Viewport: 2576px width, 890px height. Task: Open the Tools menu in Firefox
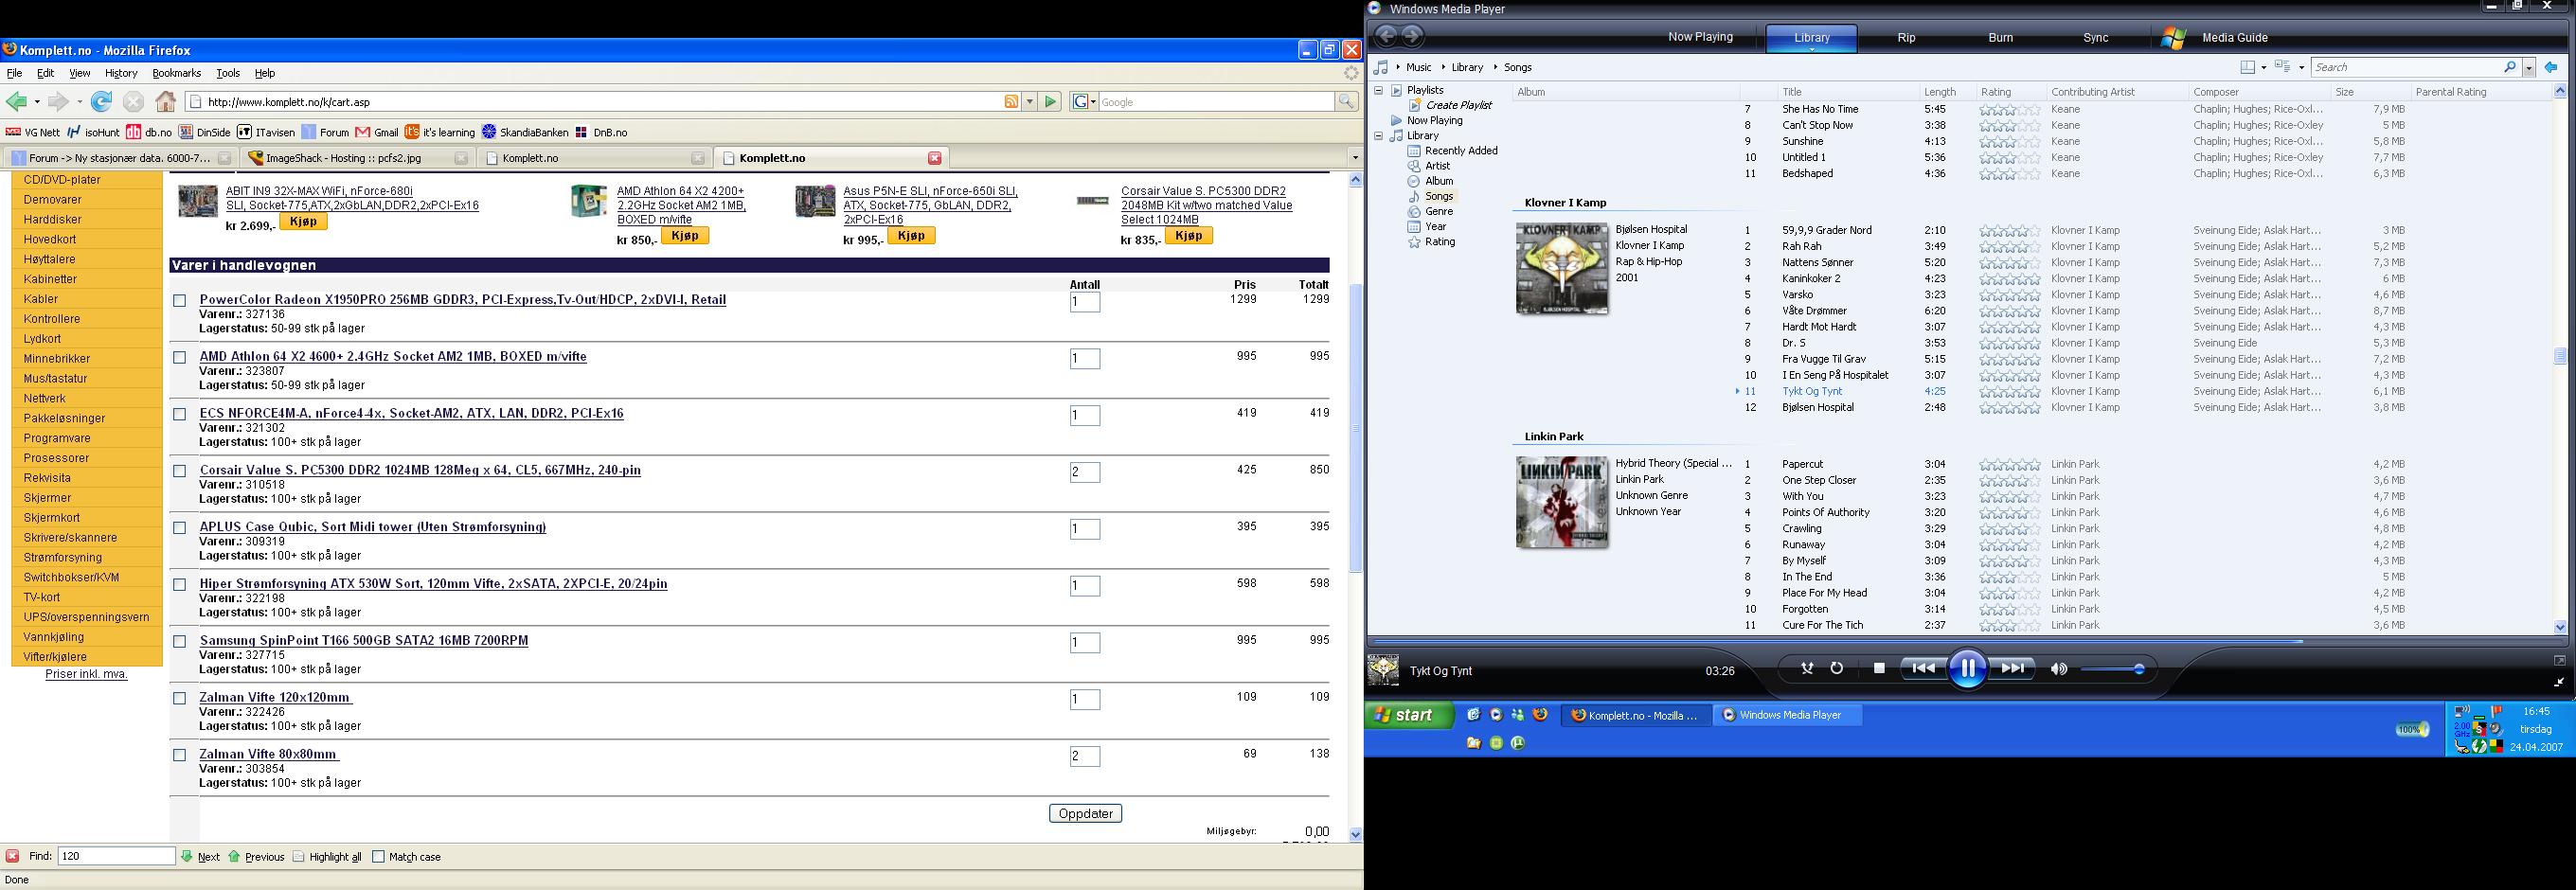pyautogui.click(x=228, y=73)
